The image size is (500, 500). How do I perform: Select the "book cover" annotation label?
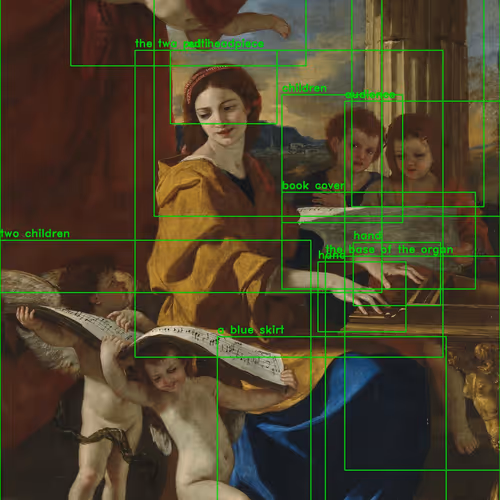tap(313, 186)
